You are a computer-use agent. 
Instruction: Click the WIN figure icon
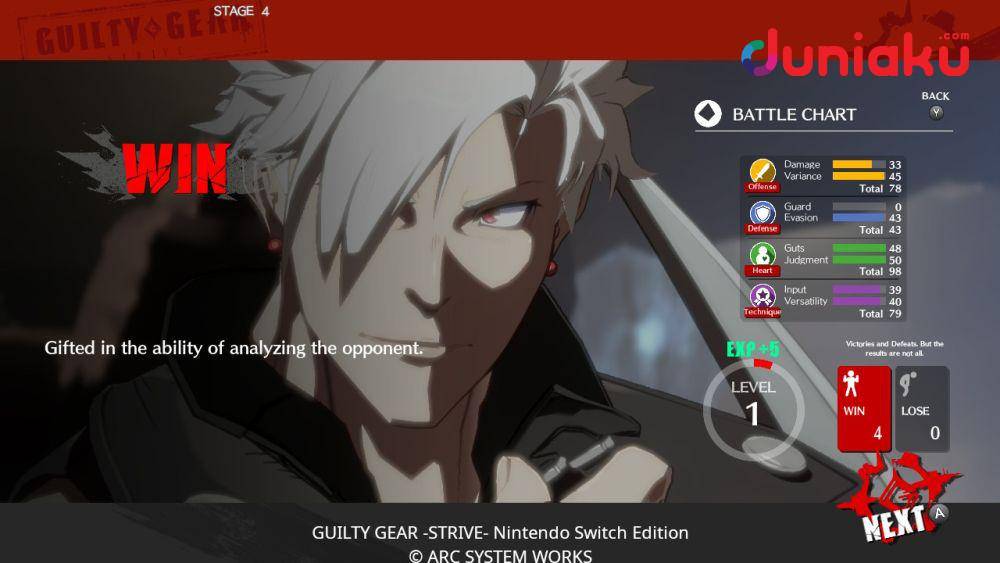(851, 384)
